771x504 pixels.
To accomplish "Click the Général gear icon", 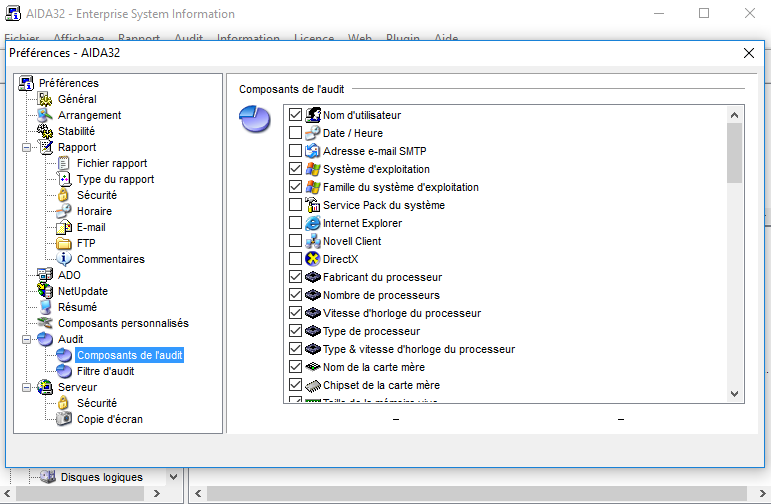I will (45, 99).
